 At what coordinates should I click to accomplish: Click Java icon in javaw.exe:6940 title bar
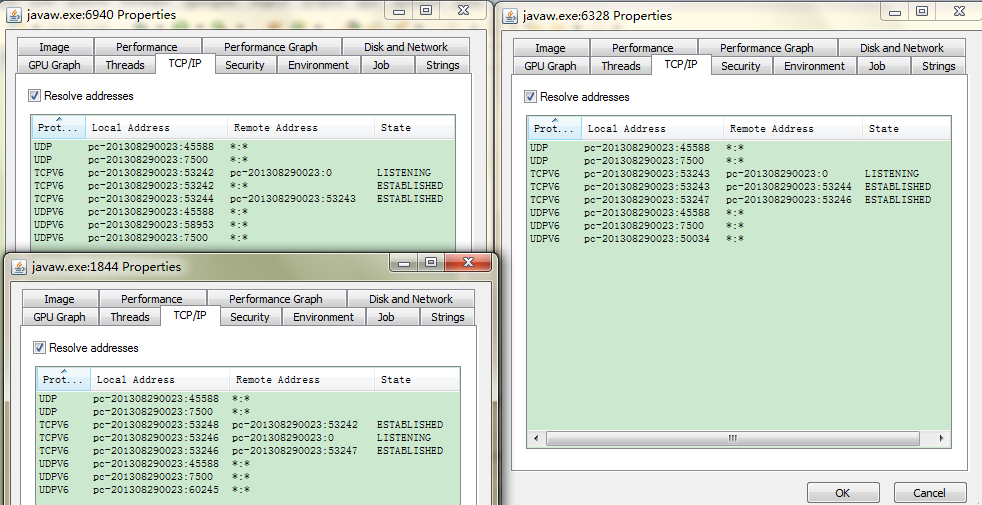pyautogui.click(x=14, y=15)
